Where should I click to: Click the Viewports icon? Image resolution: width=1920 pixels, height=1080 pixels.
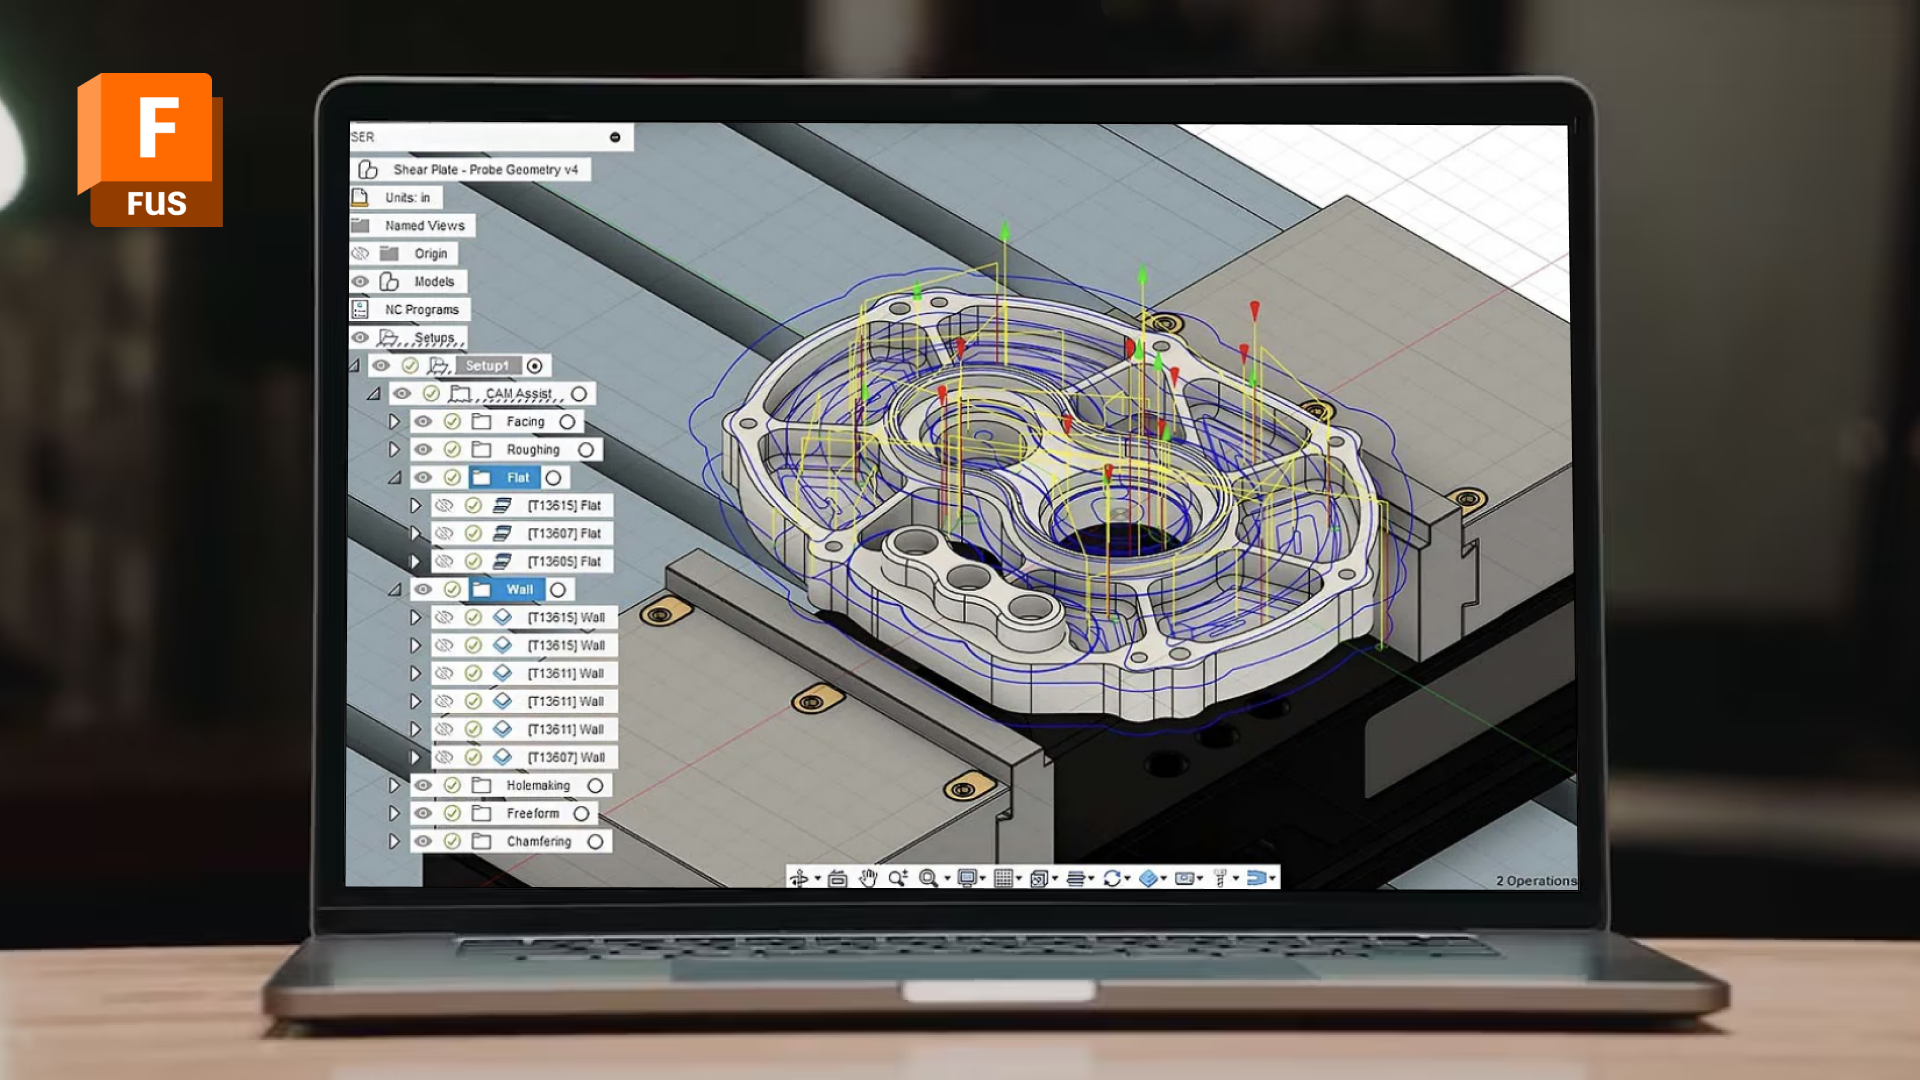tap(1039, 878)
